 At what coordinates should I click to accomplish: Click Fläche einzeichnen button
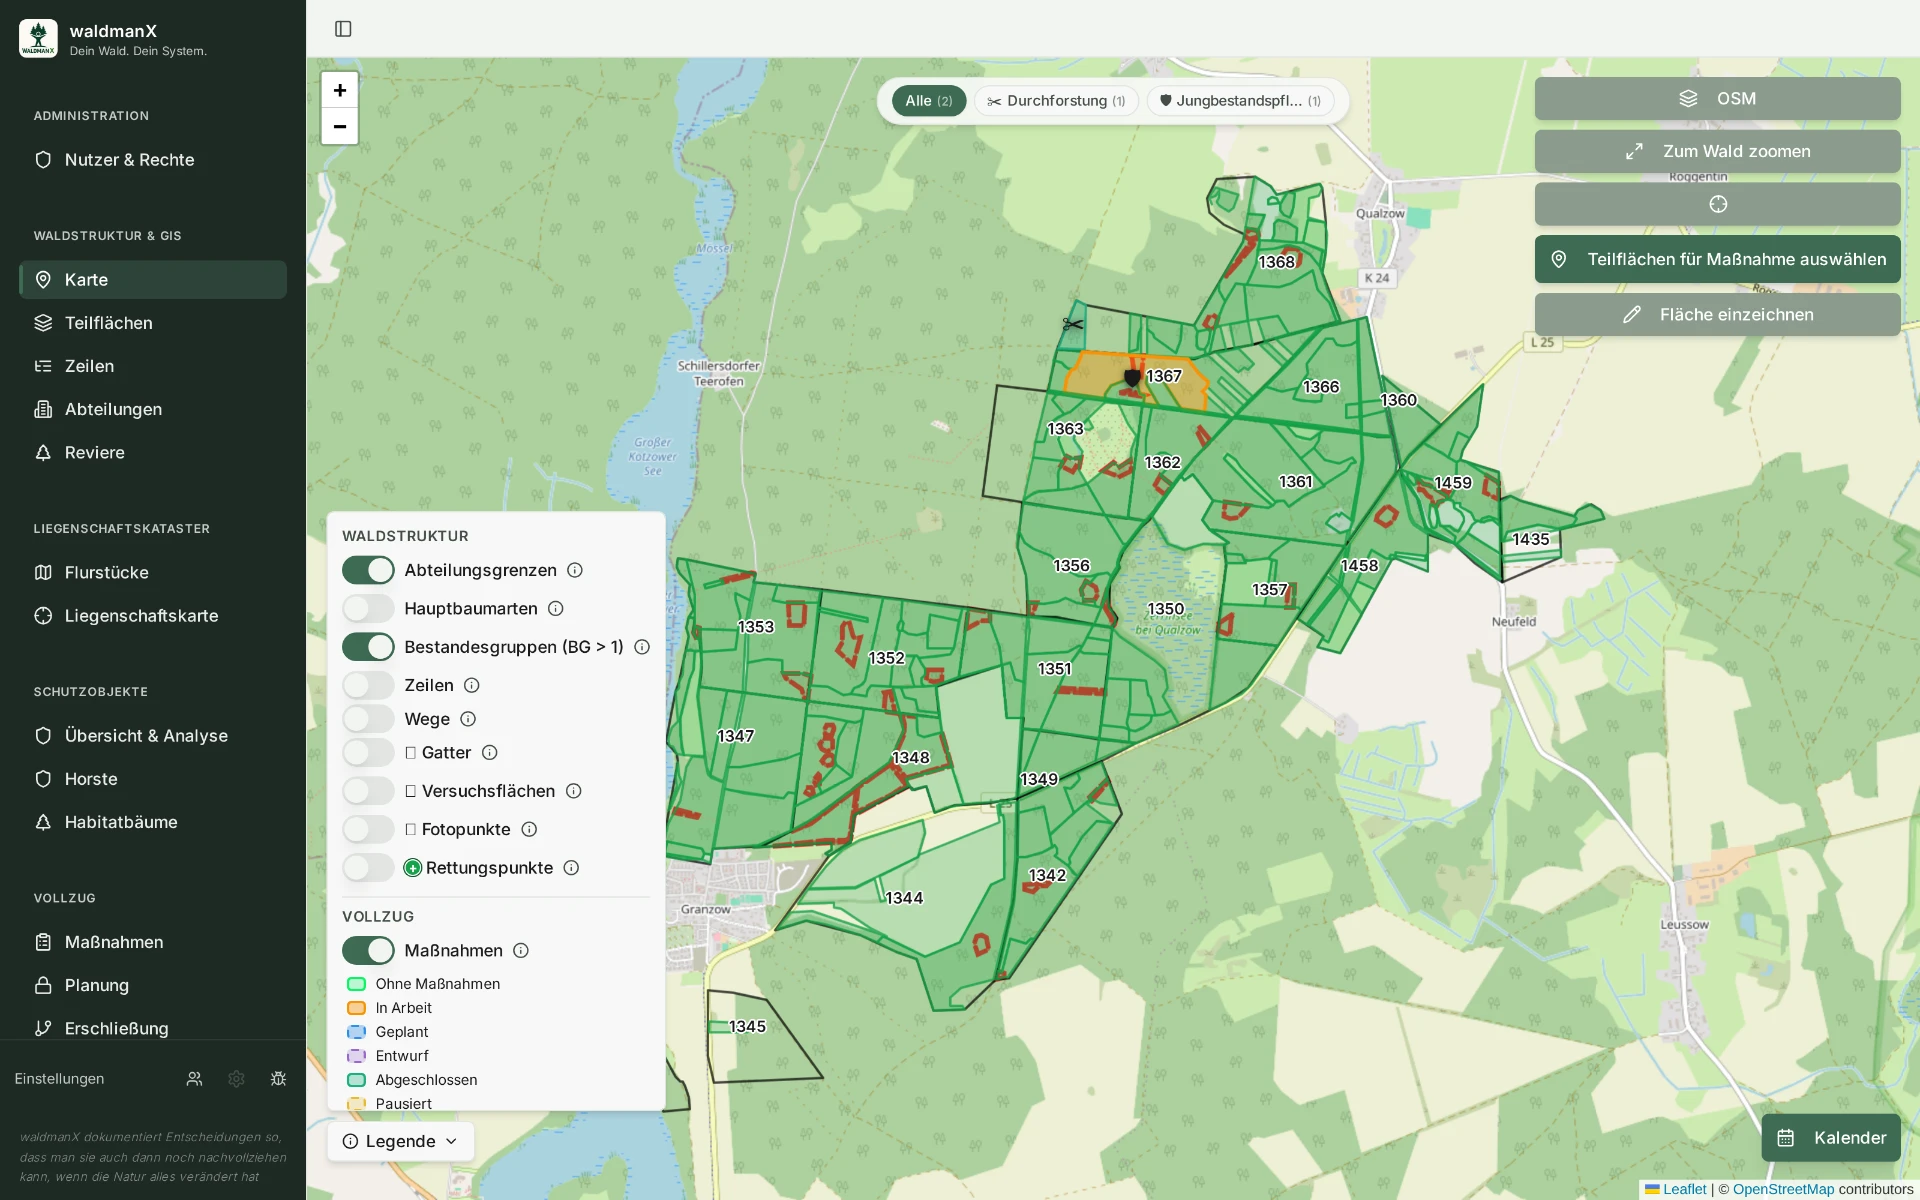pyautogui.click(x=1717, y=314)
